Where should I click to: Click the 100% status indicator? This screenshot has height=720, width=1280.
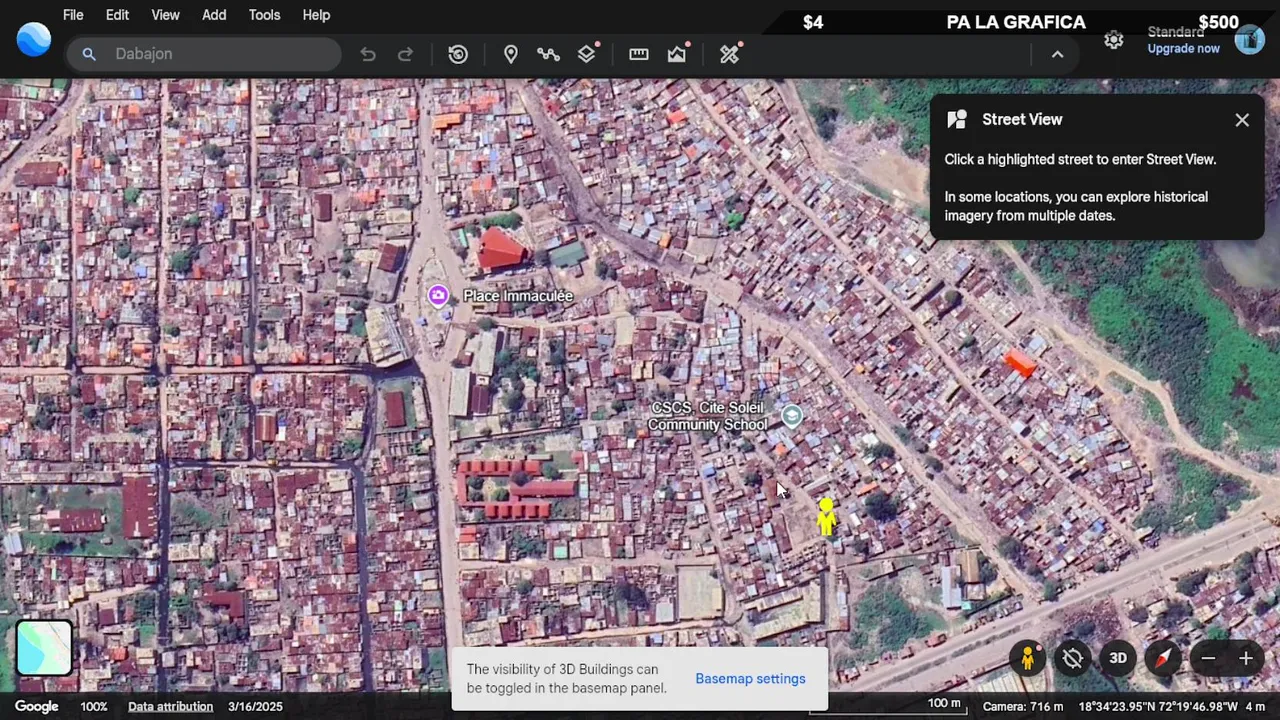(94, 707)
